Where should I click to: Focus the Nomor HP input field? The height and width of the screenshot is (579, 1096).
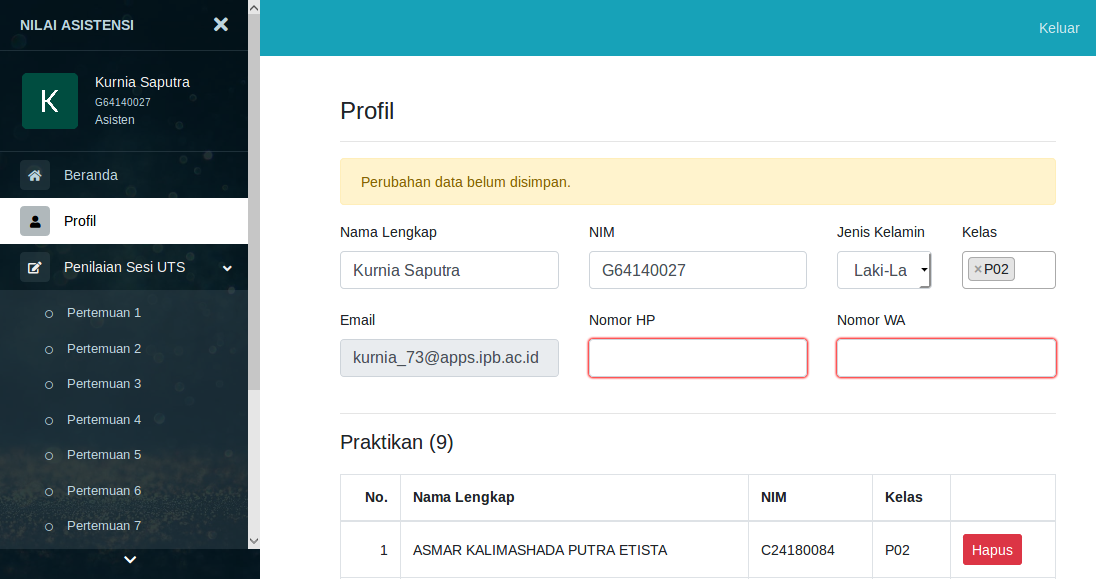697,358
